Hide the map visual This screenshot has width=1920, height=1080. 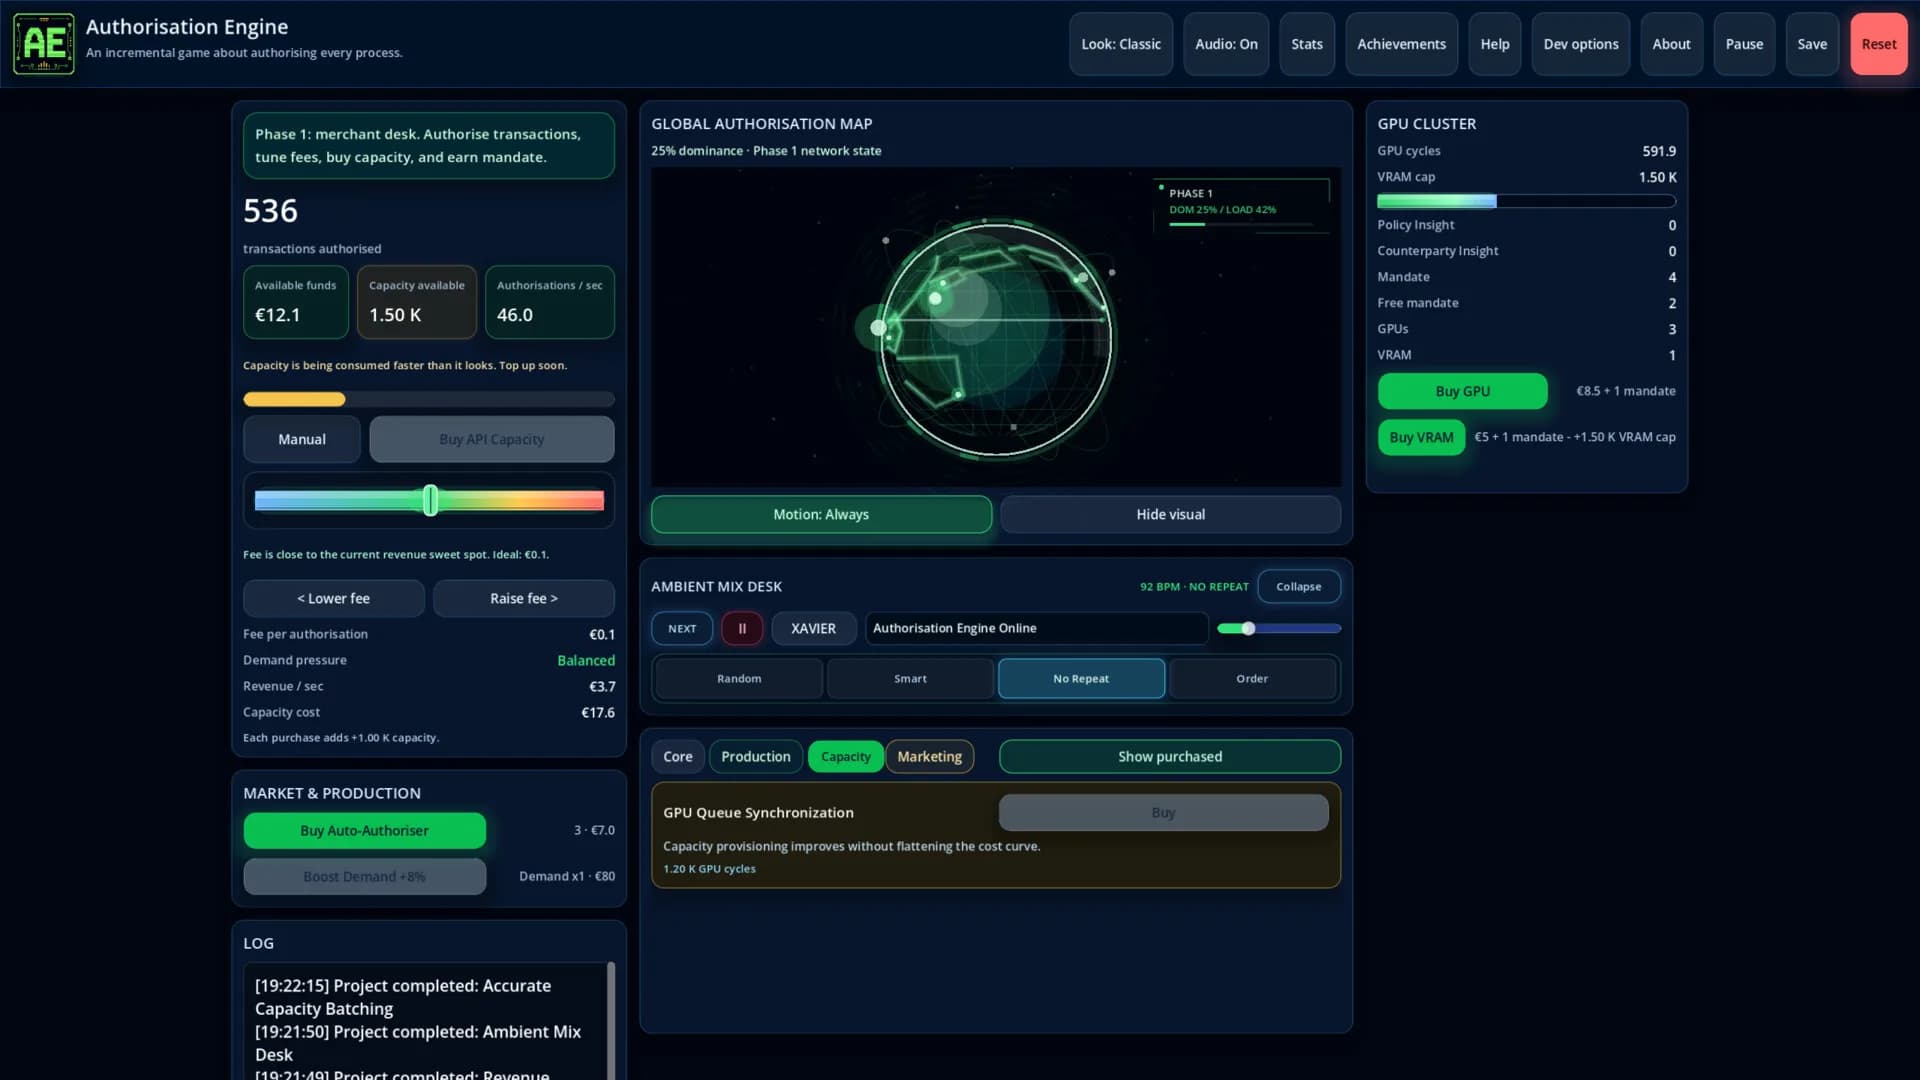point(1170,514)
